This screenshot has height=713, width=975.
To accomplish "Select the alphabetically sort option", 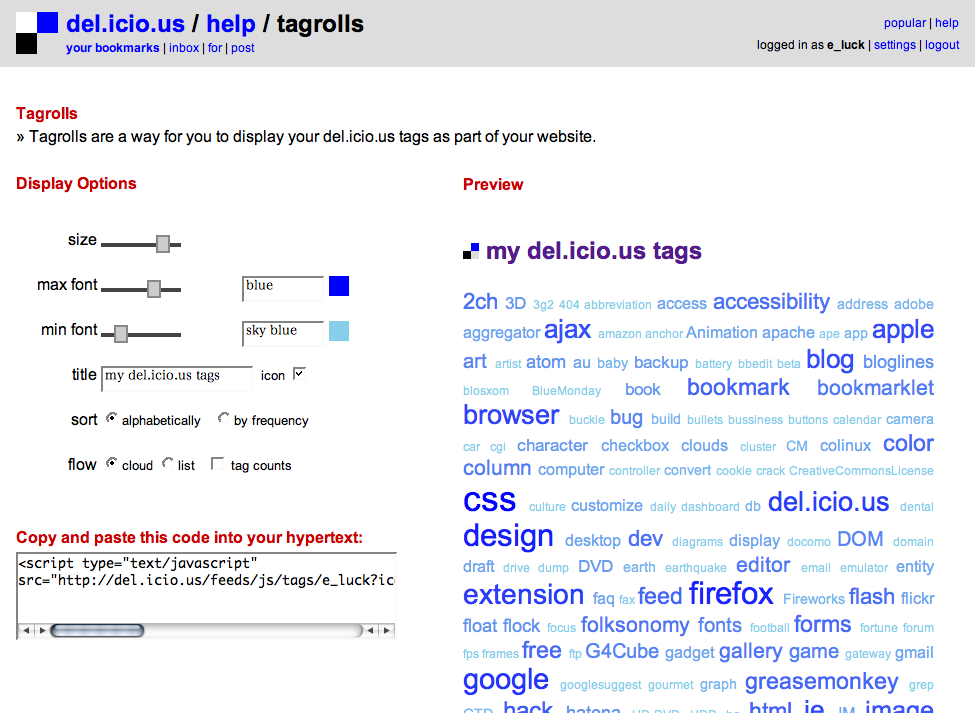I will (x=111, y=419).
